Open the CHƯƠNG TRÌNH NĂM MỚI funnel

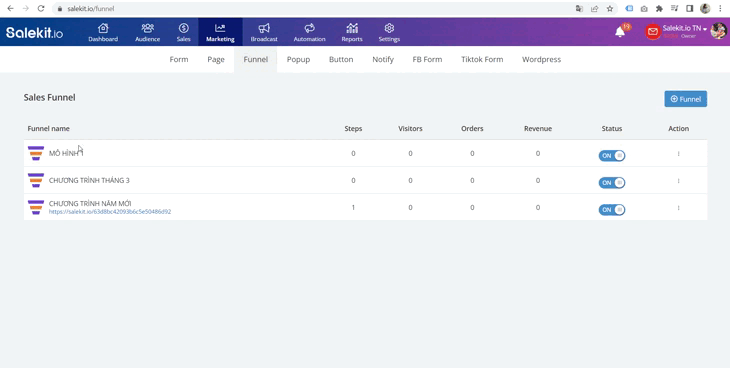tap(90, 204)
